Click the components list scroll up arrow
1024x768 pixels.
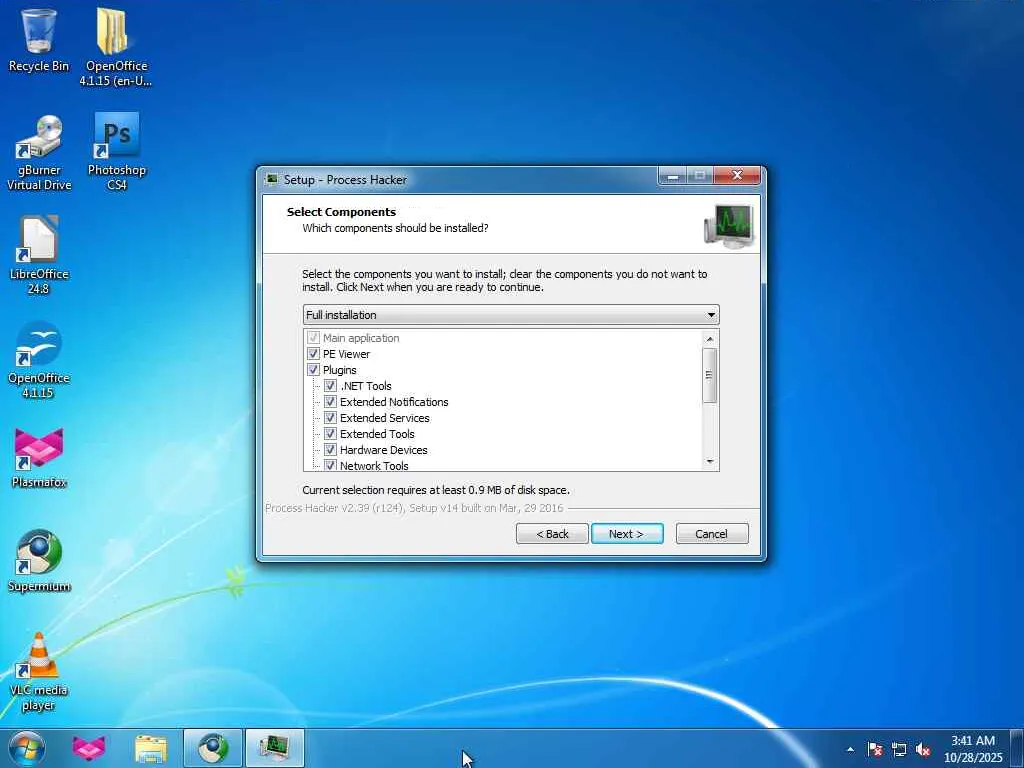pos(710,338)
